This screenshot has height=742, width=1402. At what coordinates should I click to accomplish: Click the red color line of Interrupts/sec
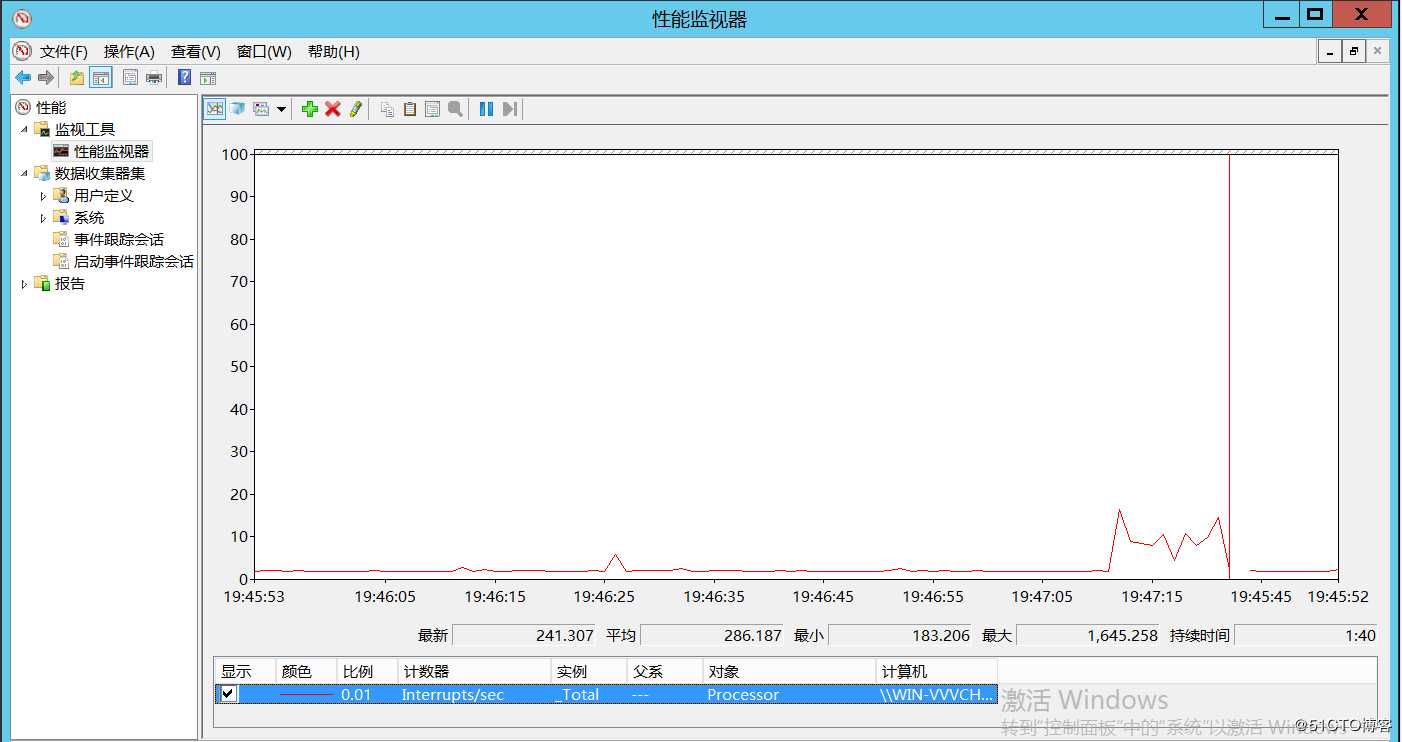click(306, 694)
